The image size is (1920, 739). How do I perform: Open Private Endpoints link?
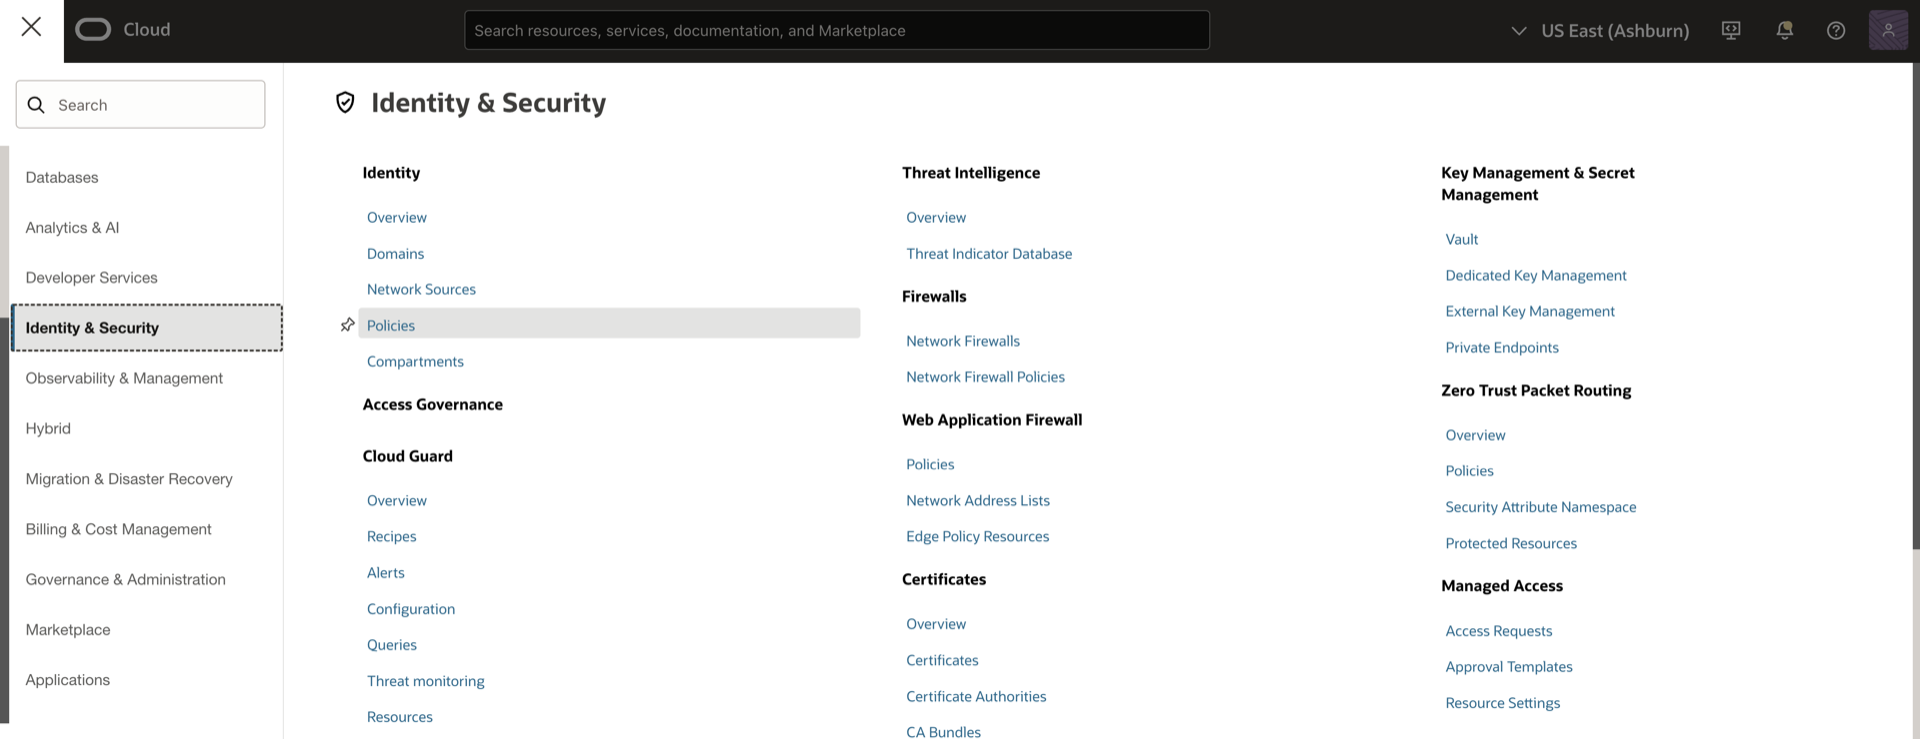(x=1501, y=347)
